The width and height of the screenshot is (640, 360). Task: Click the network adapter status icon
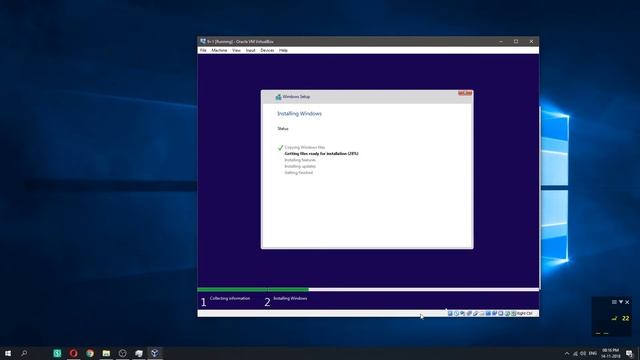(x=469, y=313)
